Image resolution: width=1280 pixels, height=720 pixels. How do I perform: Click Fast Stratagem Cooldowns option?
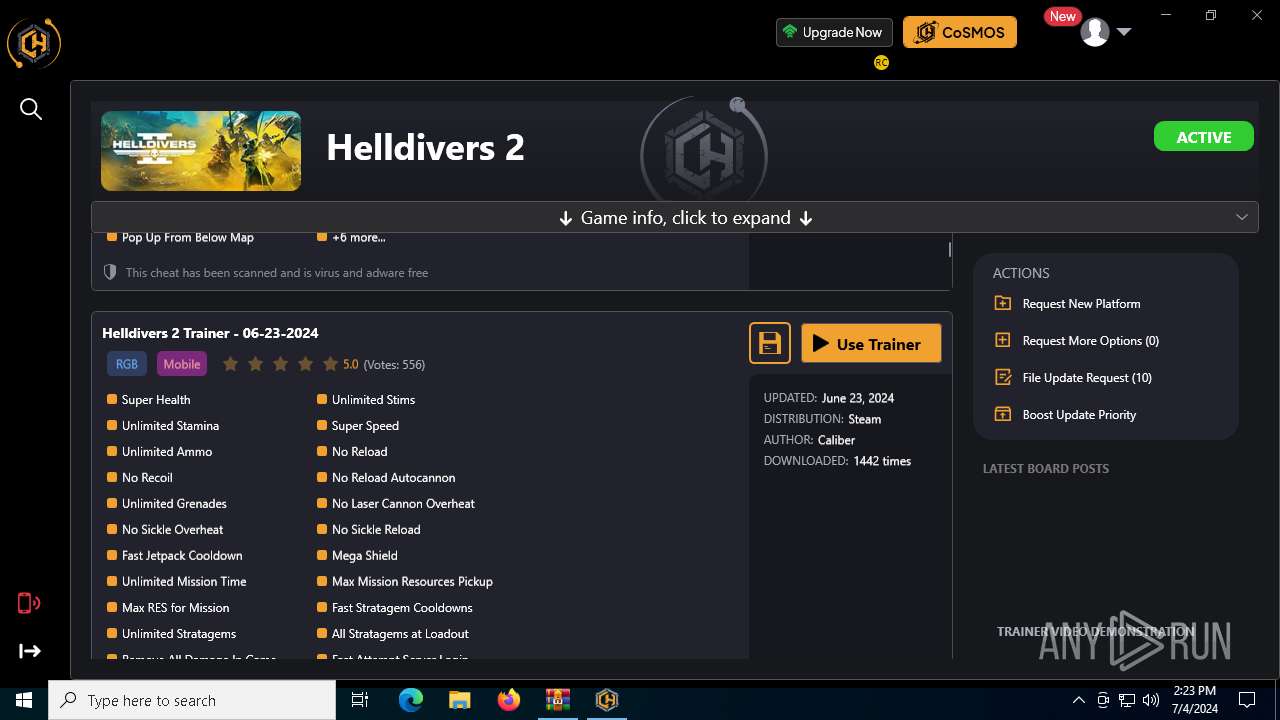coord(394,607)
